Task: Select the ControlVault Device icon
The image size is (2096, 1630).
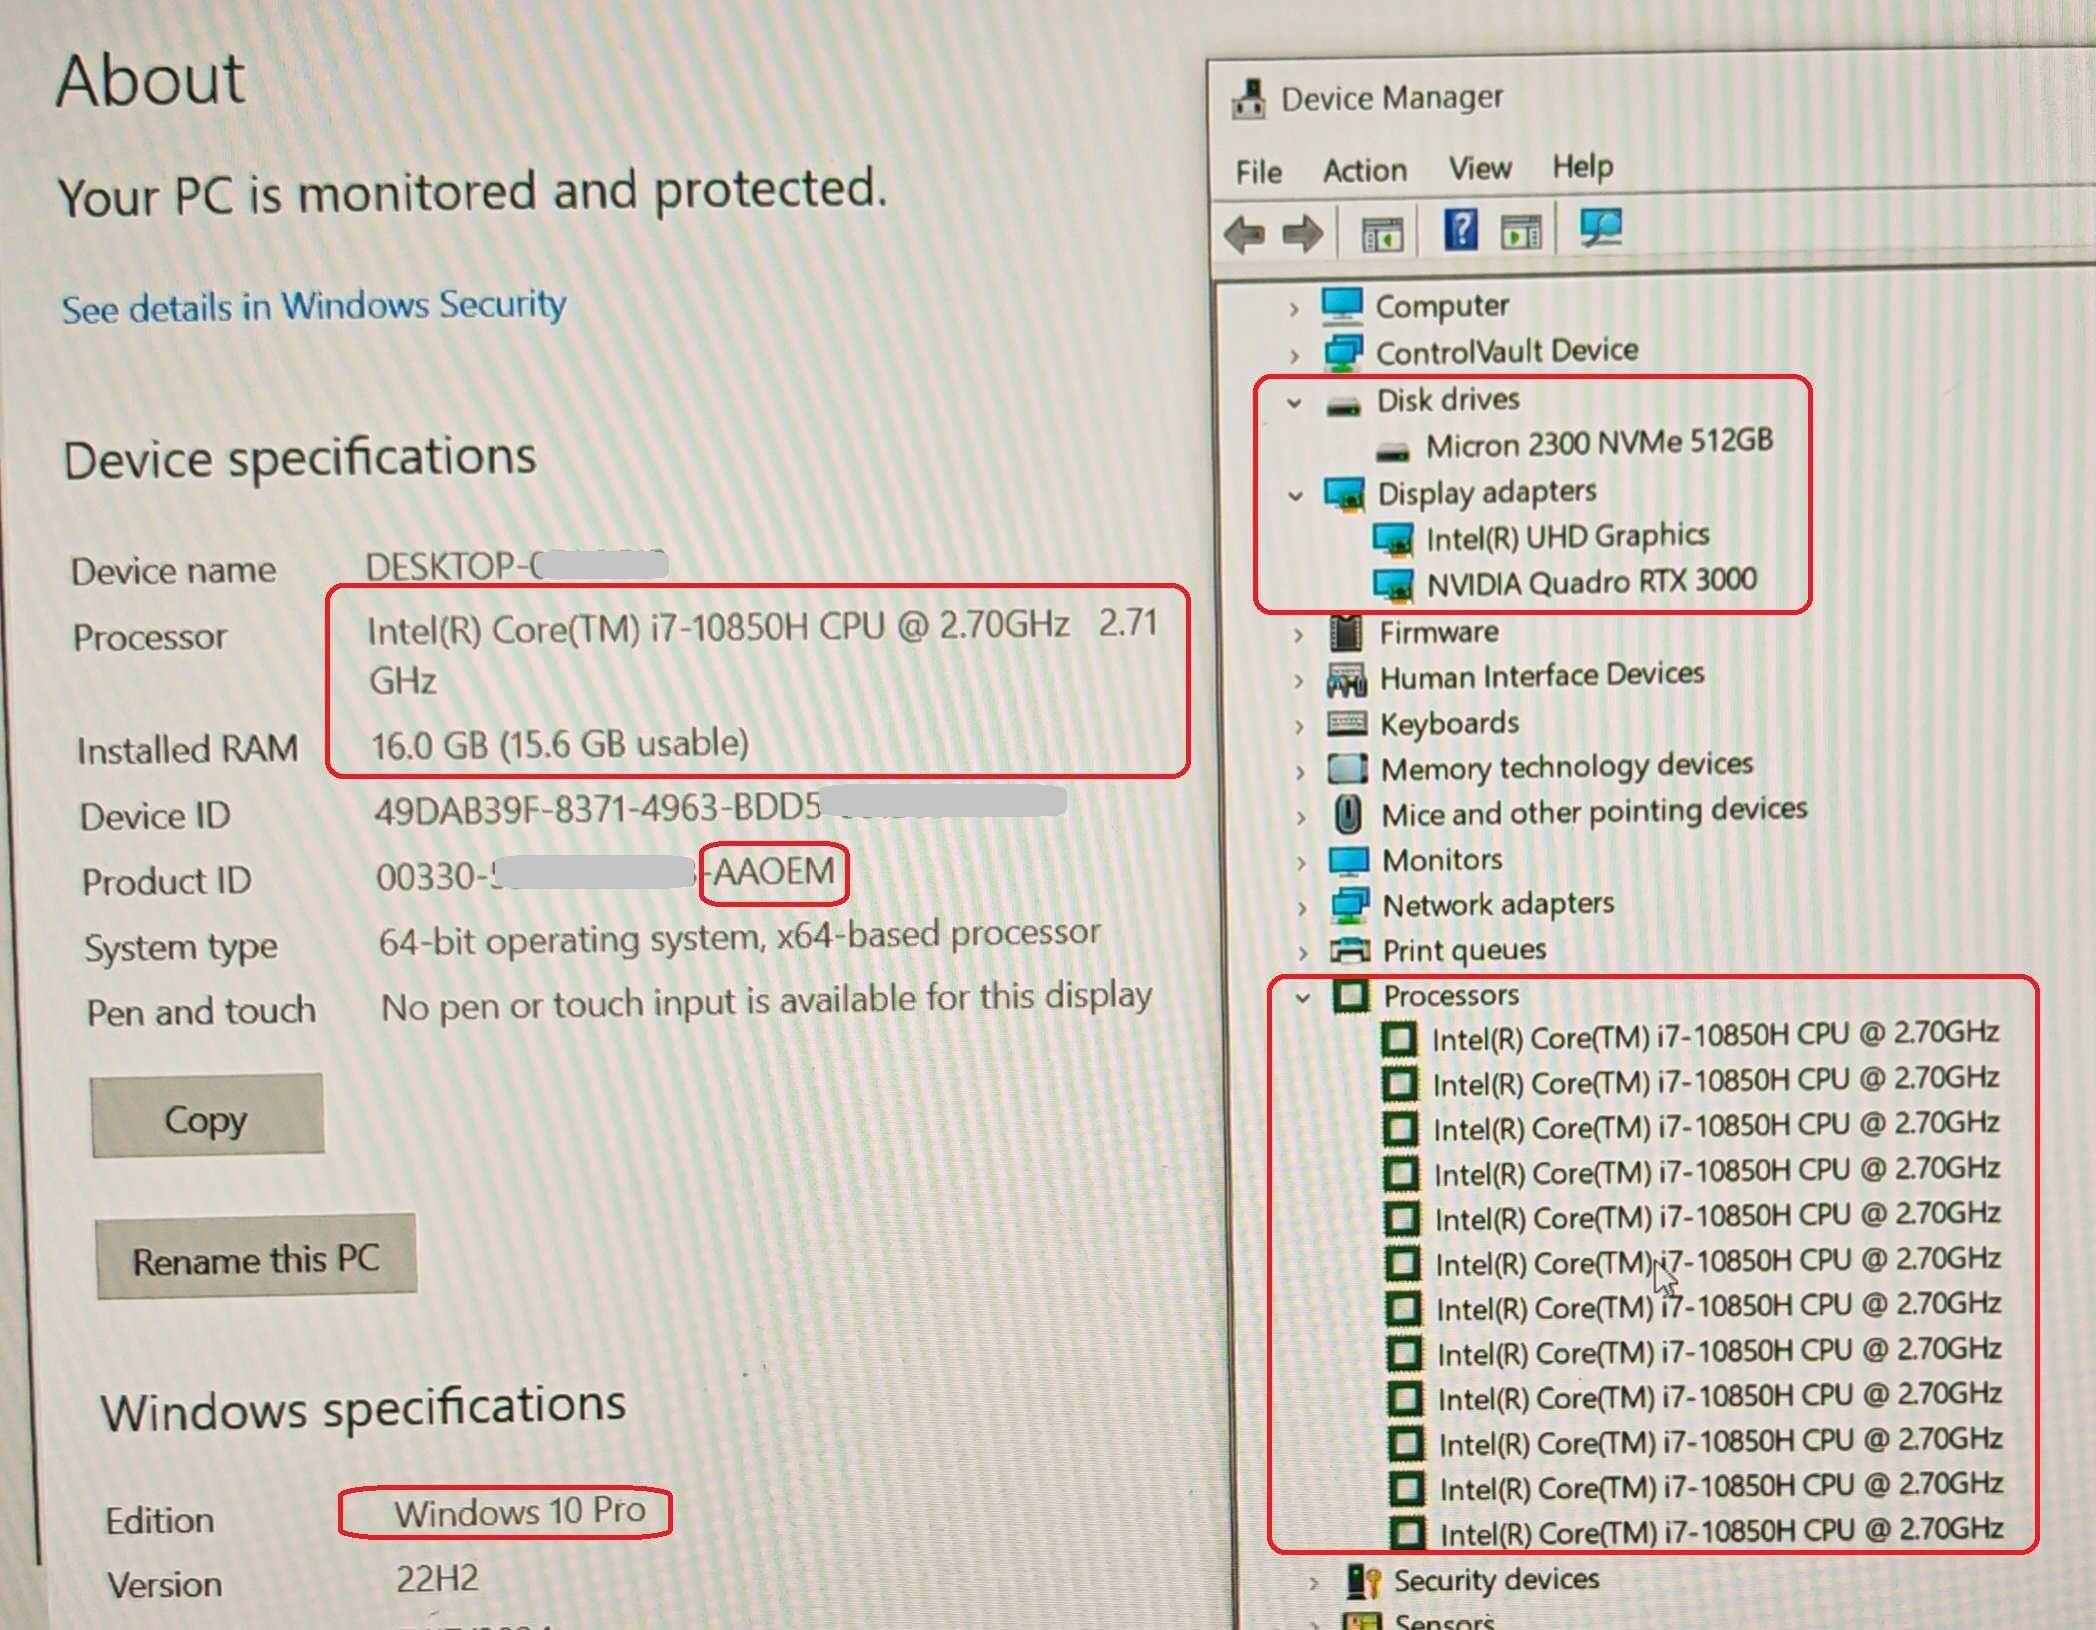Action: [1343, 352]
